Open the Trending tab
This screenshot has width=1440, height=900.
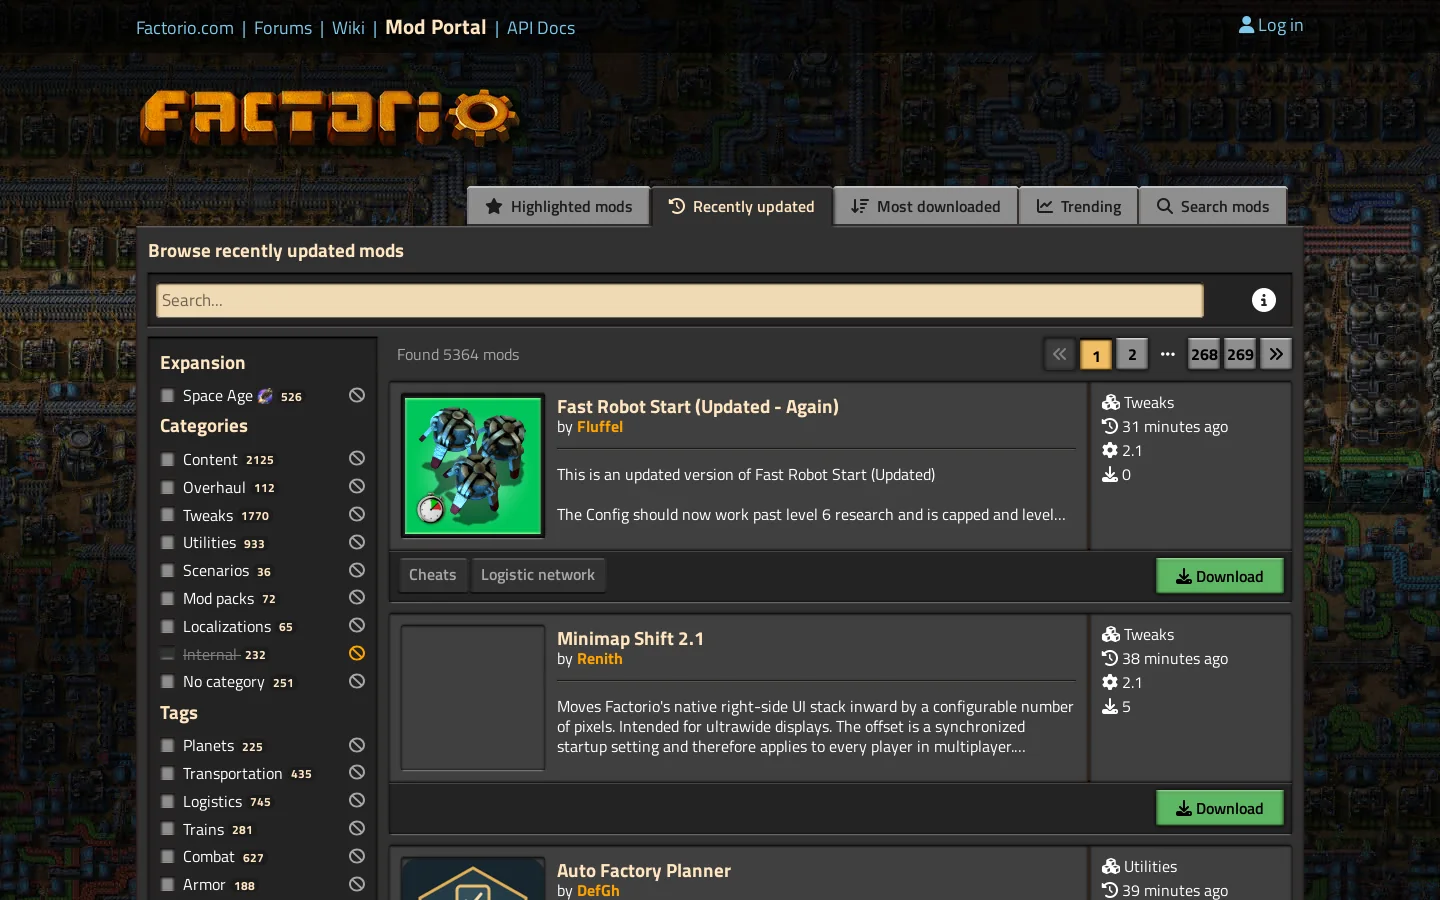(x=1078, y=206)
